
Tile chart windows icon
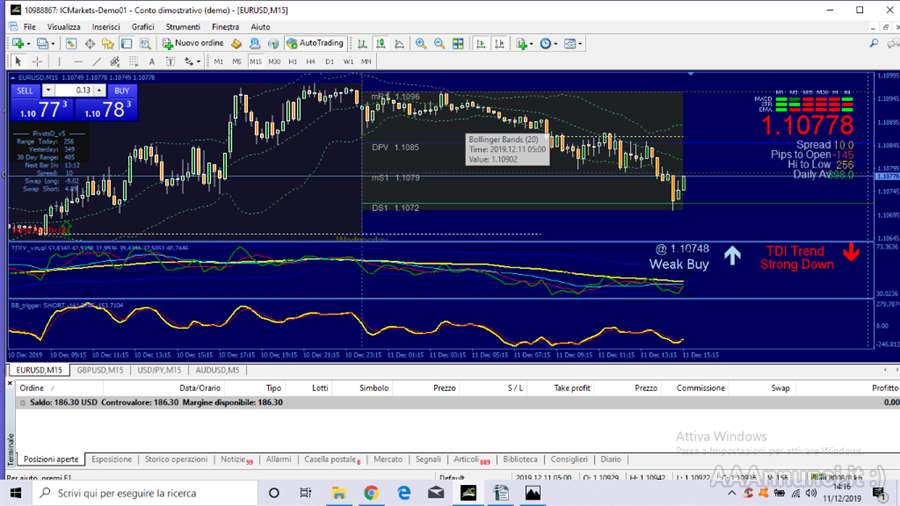pos(458,44)
